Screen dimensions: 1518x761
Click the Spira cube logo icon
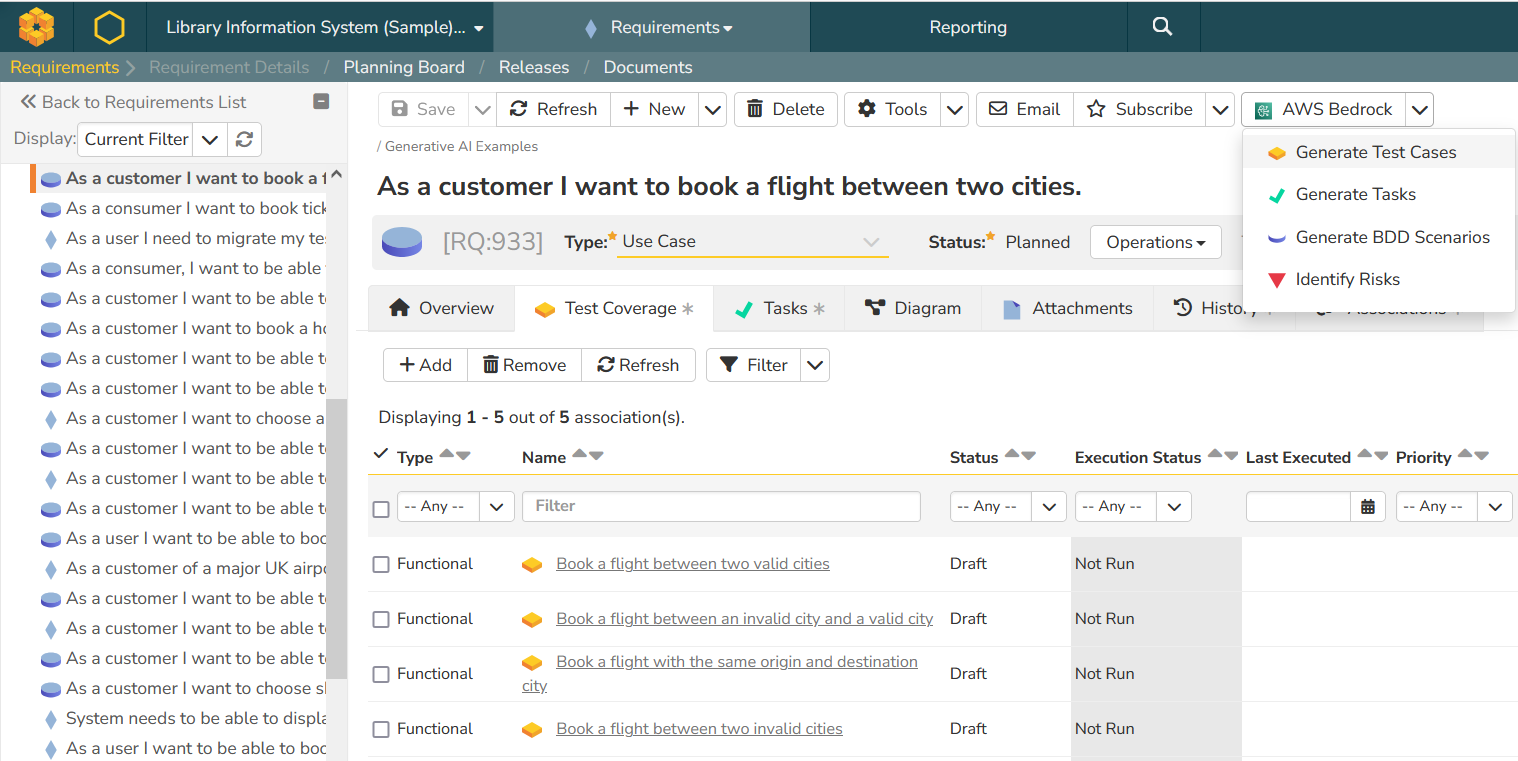(x=36, y=27)
